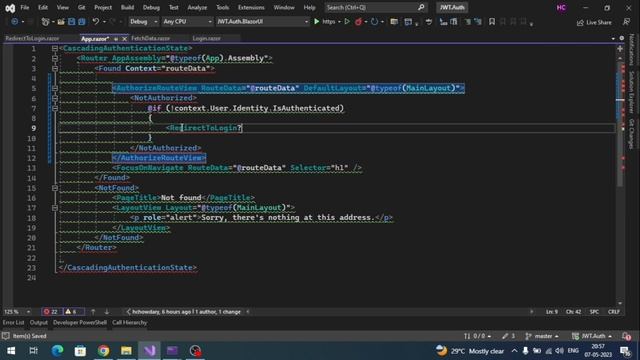This screenshot has width=640, height=360.
Task: Click the weather widget showing 29°C
Action: coord(469,351)
